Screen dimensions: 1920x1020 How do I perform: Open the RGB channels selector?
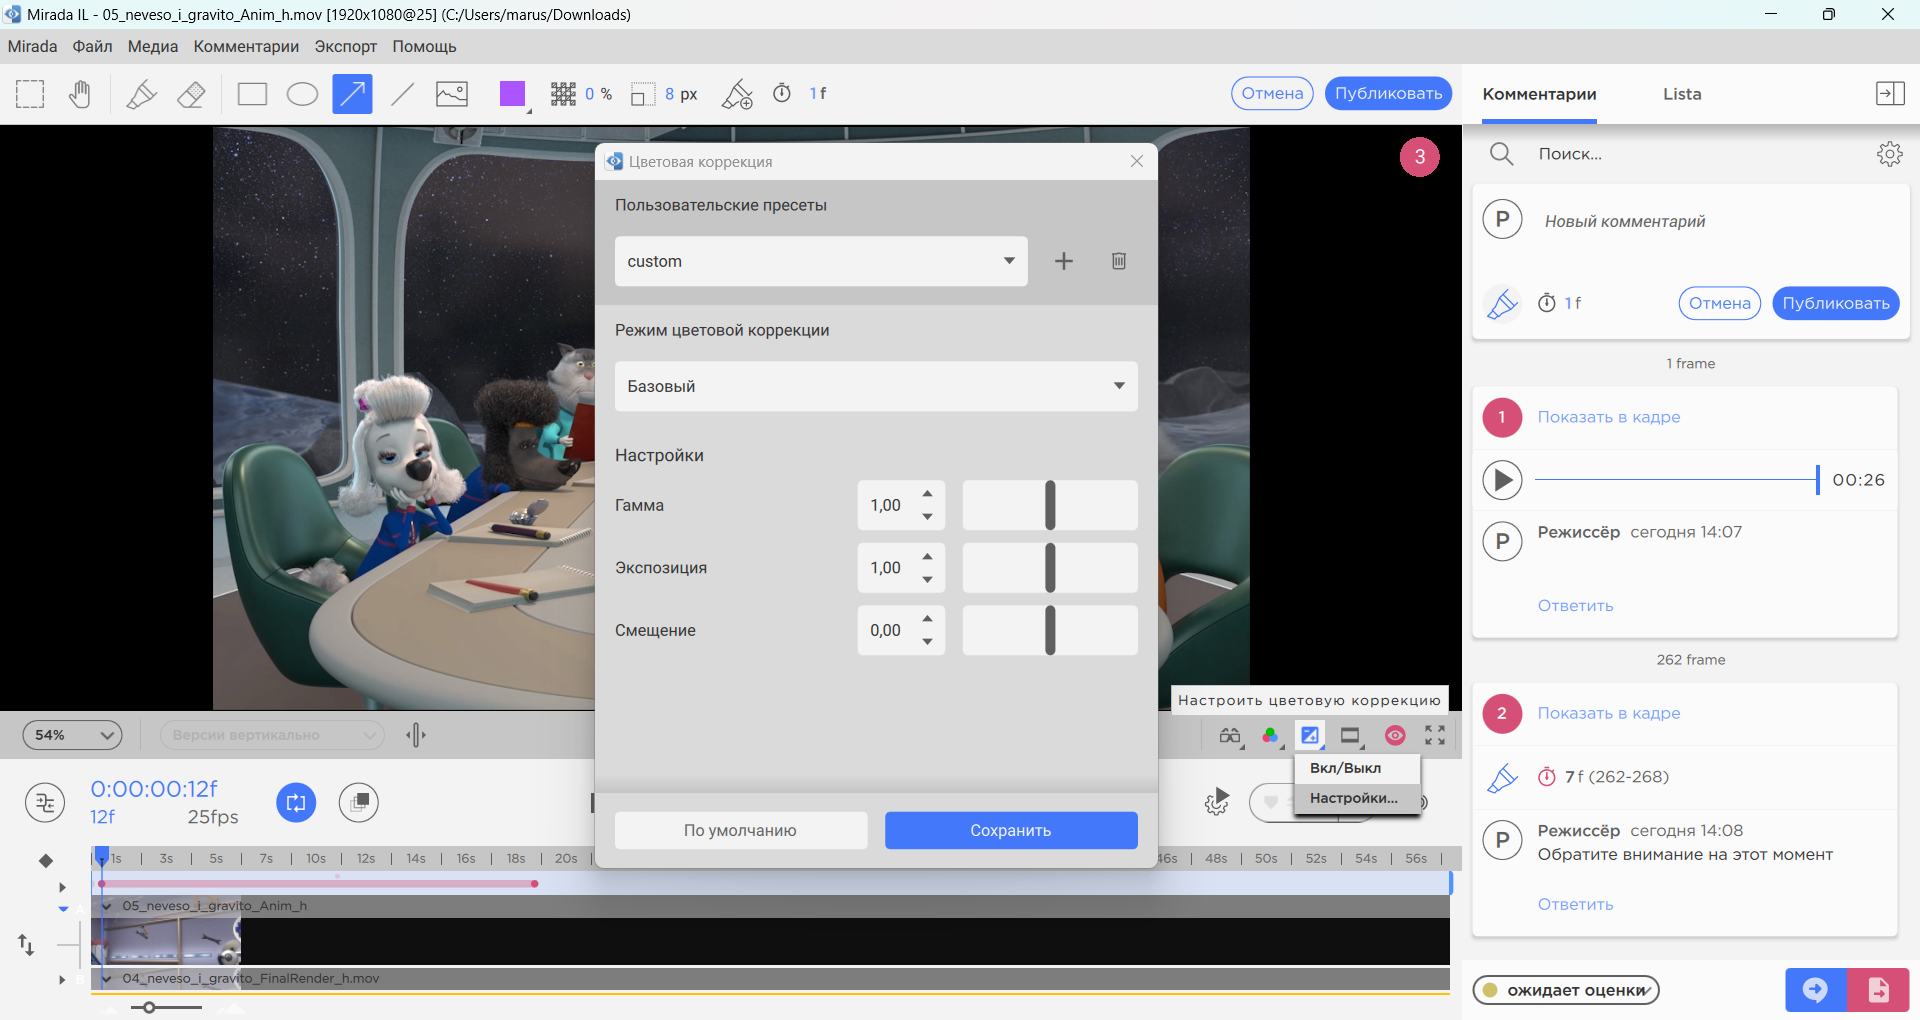(x=1270, y=736)
